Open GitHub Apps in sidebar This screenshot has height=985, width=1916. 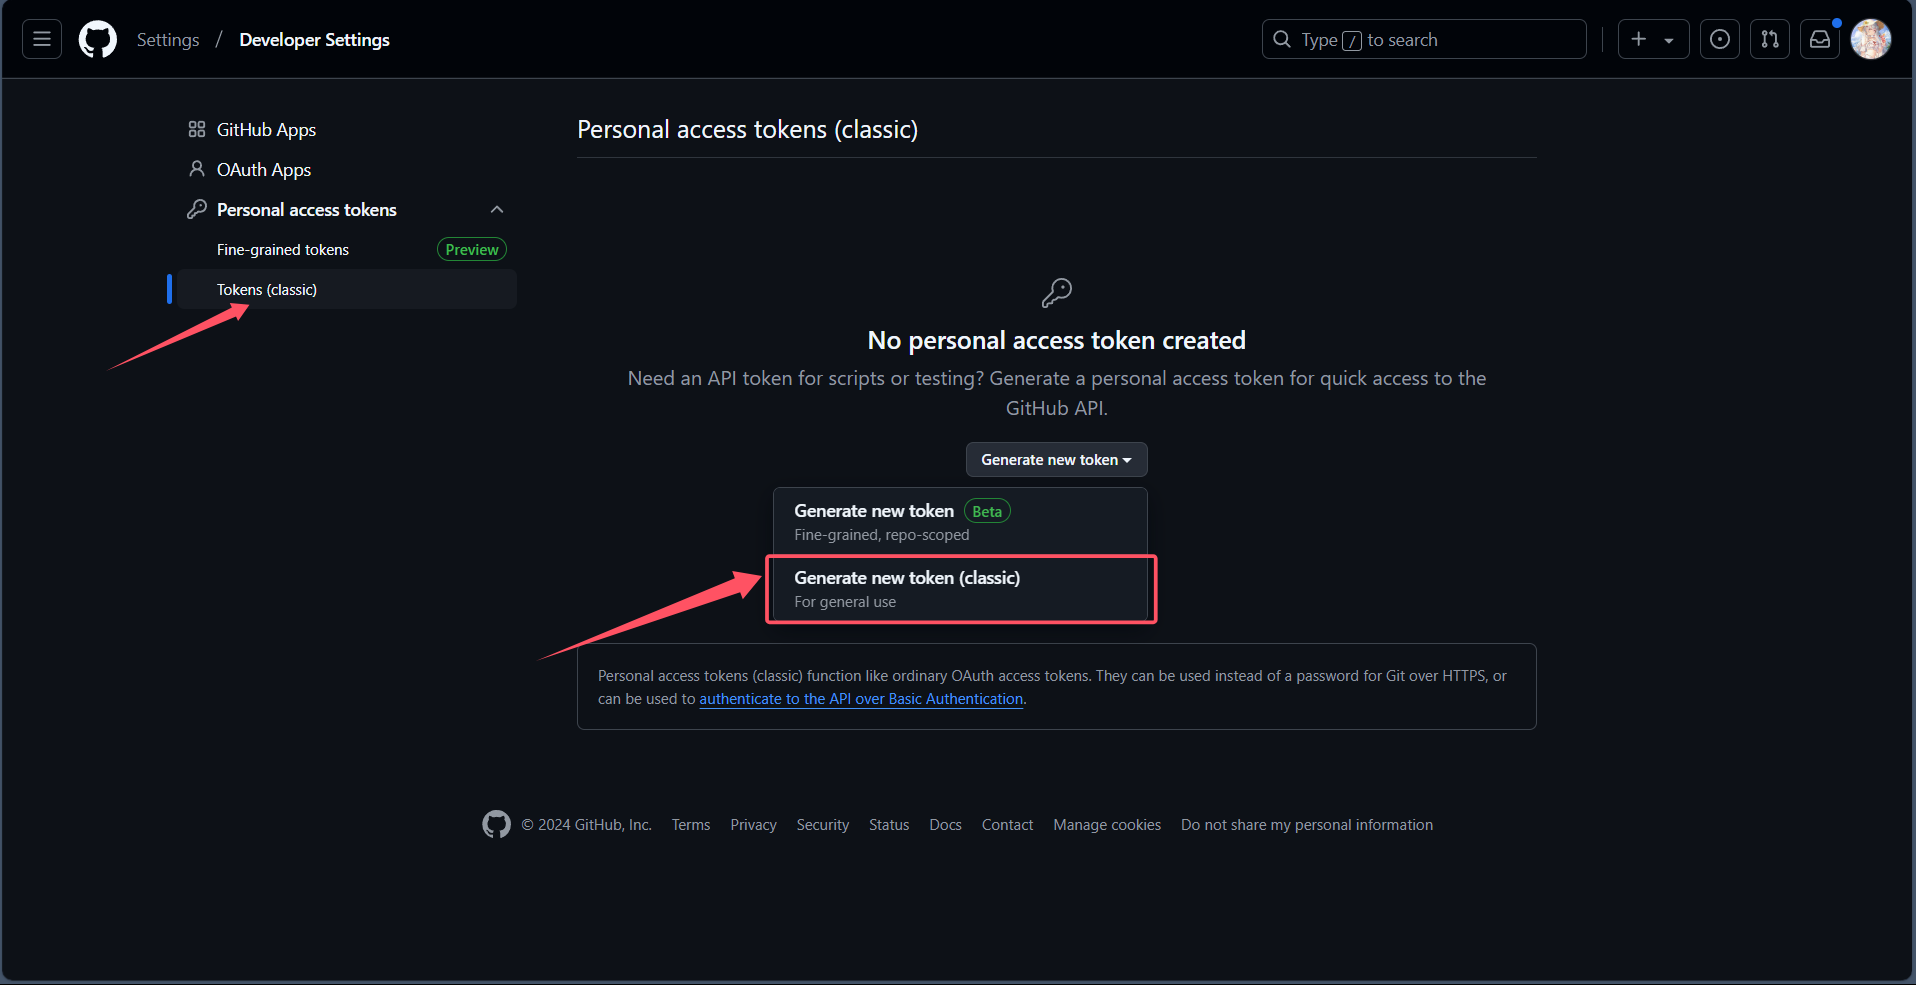click(266, 129)
